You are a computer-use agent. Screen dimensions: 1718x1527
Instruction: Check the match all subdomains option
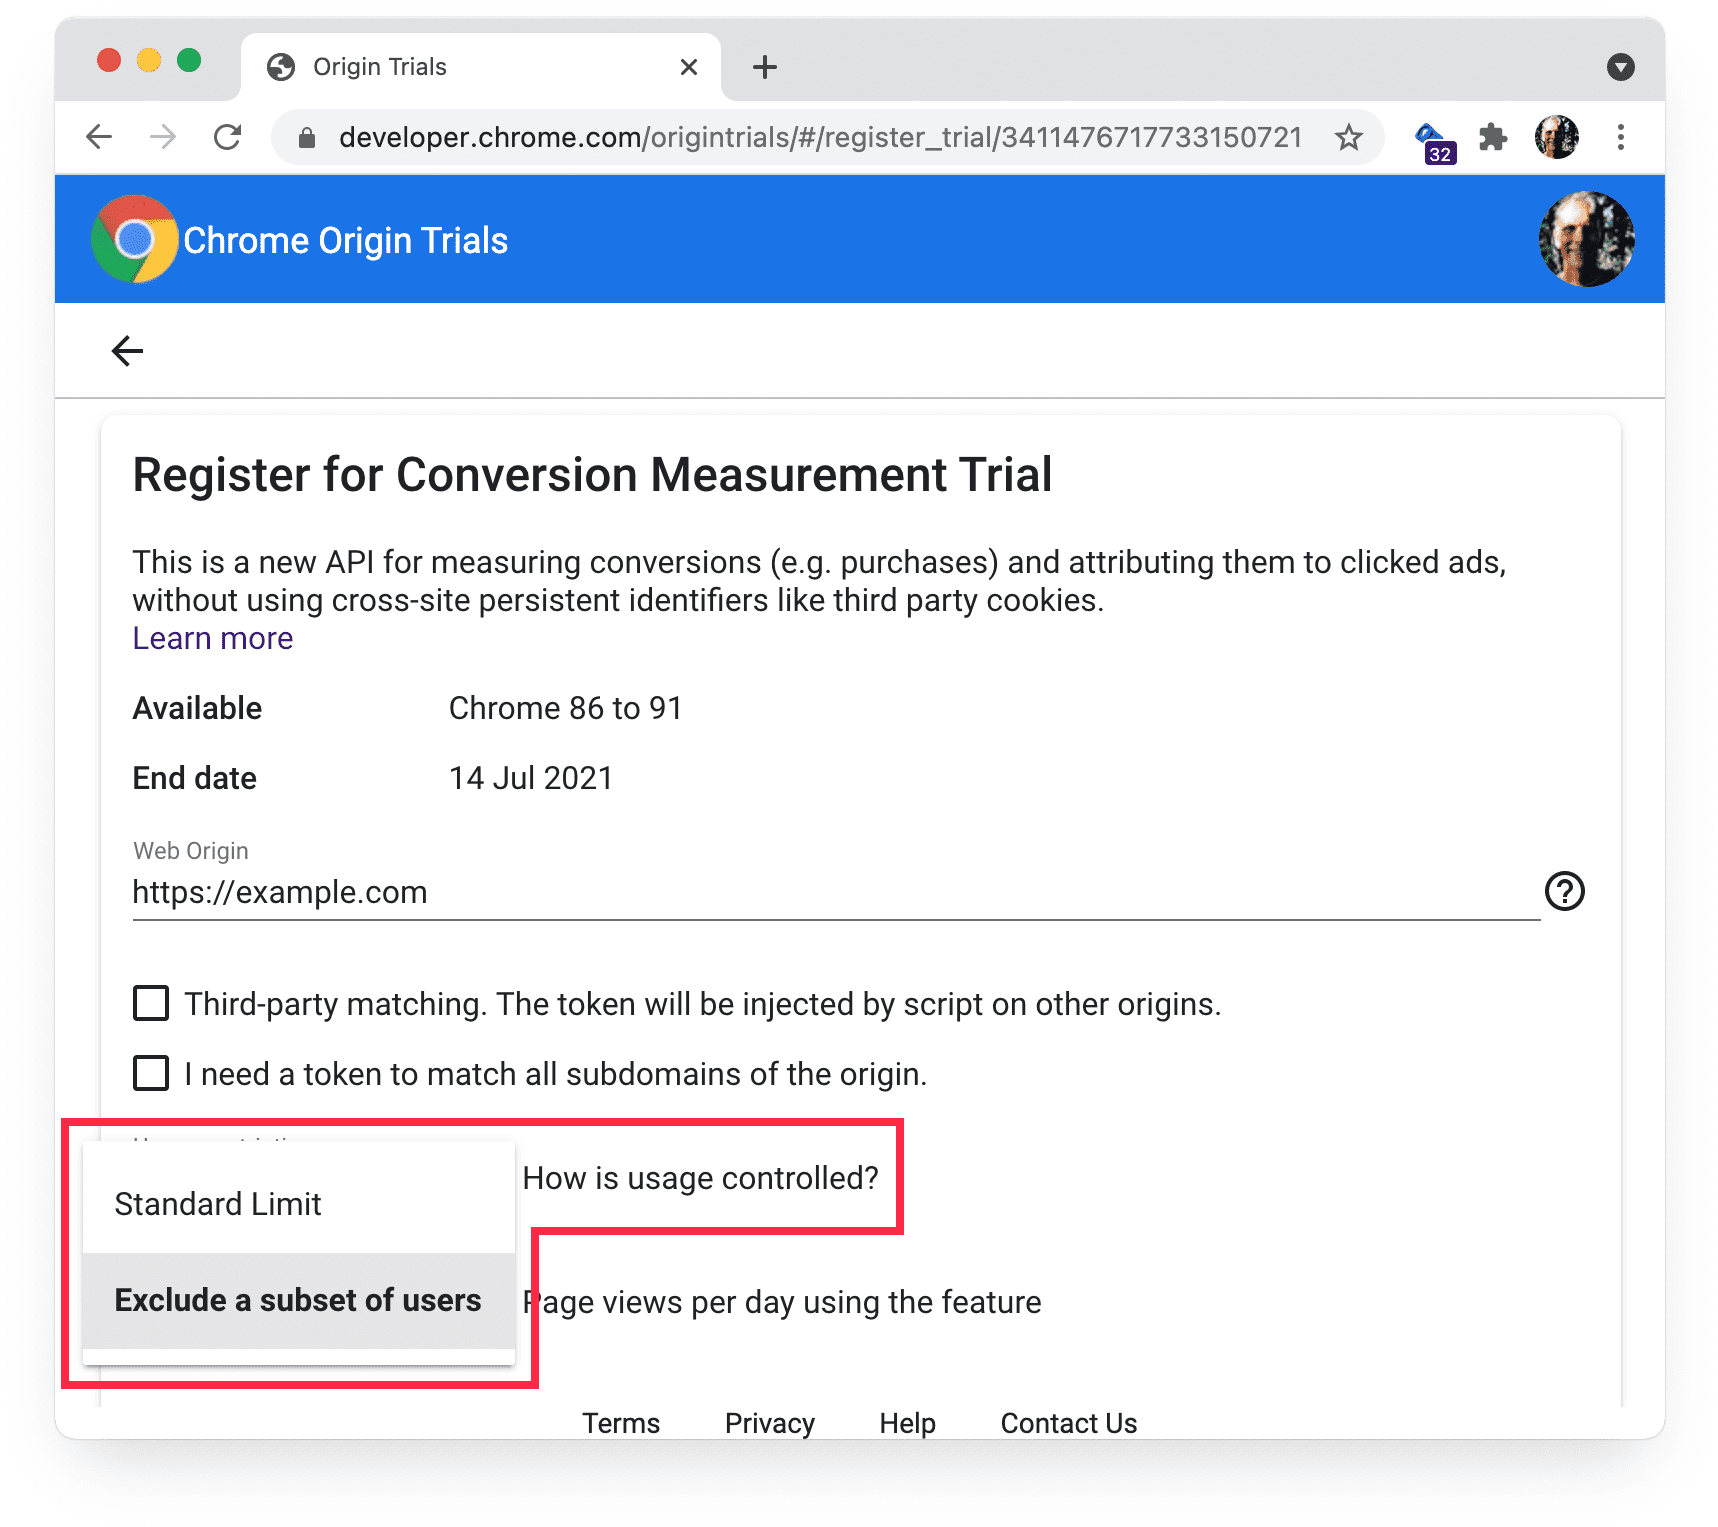point(150,1073)
